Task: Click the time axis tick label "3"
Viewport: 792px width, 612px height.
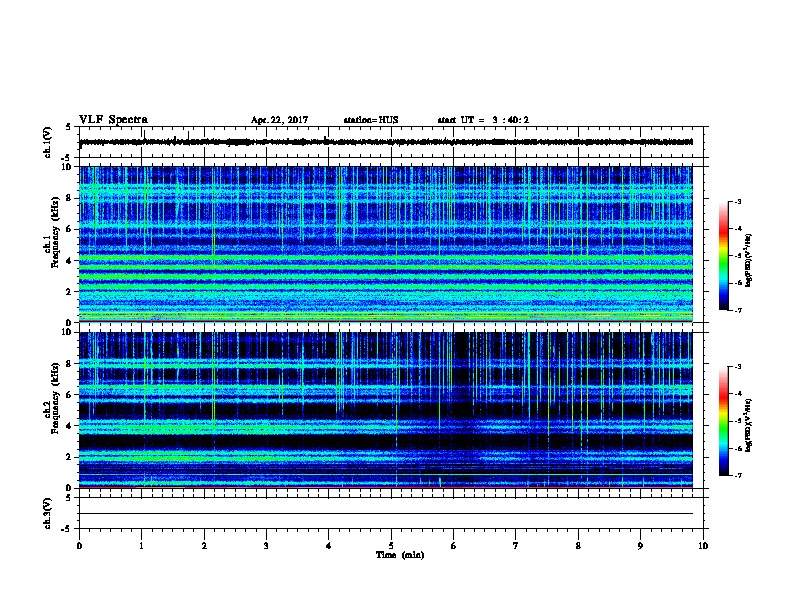Action: pos(266,546)
